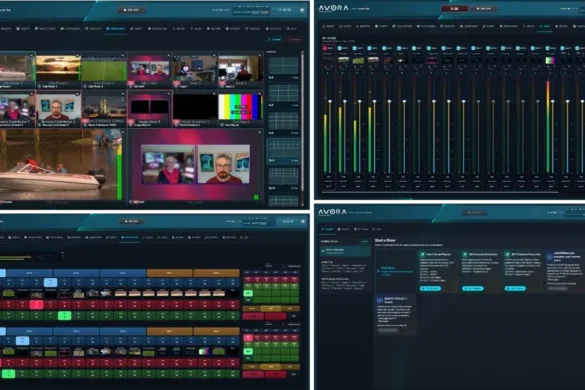Click sunset clip player thumbnail
Image resolution: width=585 pixels, height=390 pixels.
58,68
